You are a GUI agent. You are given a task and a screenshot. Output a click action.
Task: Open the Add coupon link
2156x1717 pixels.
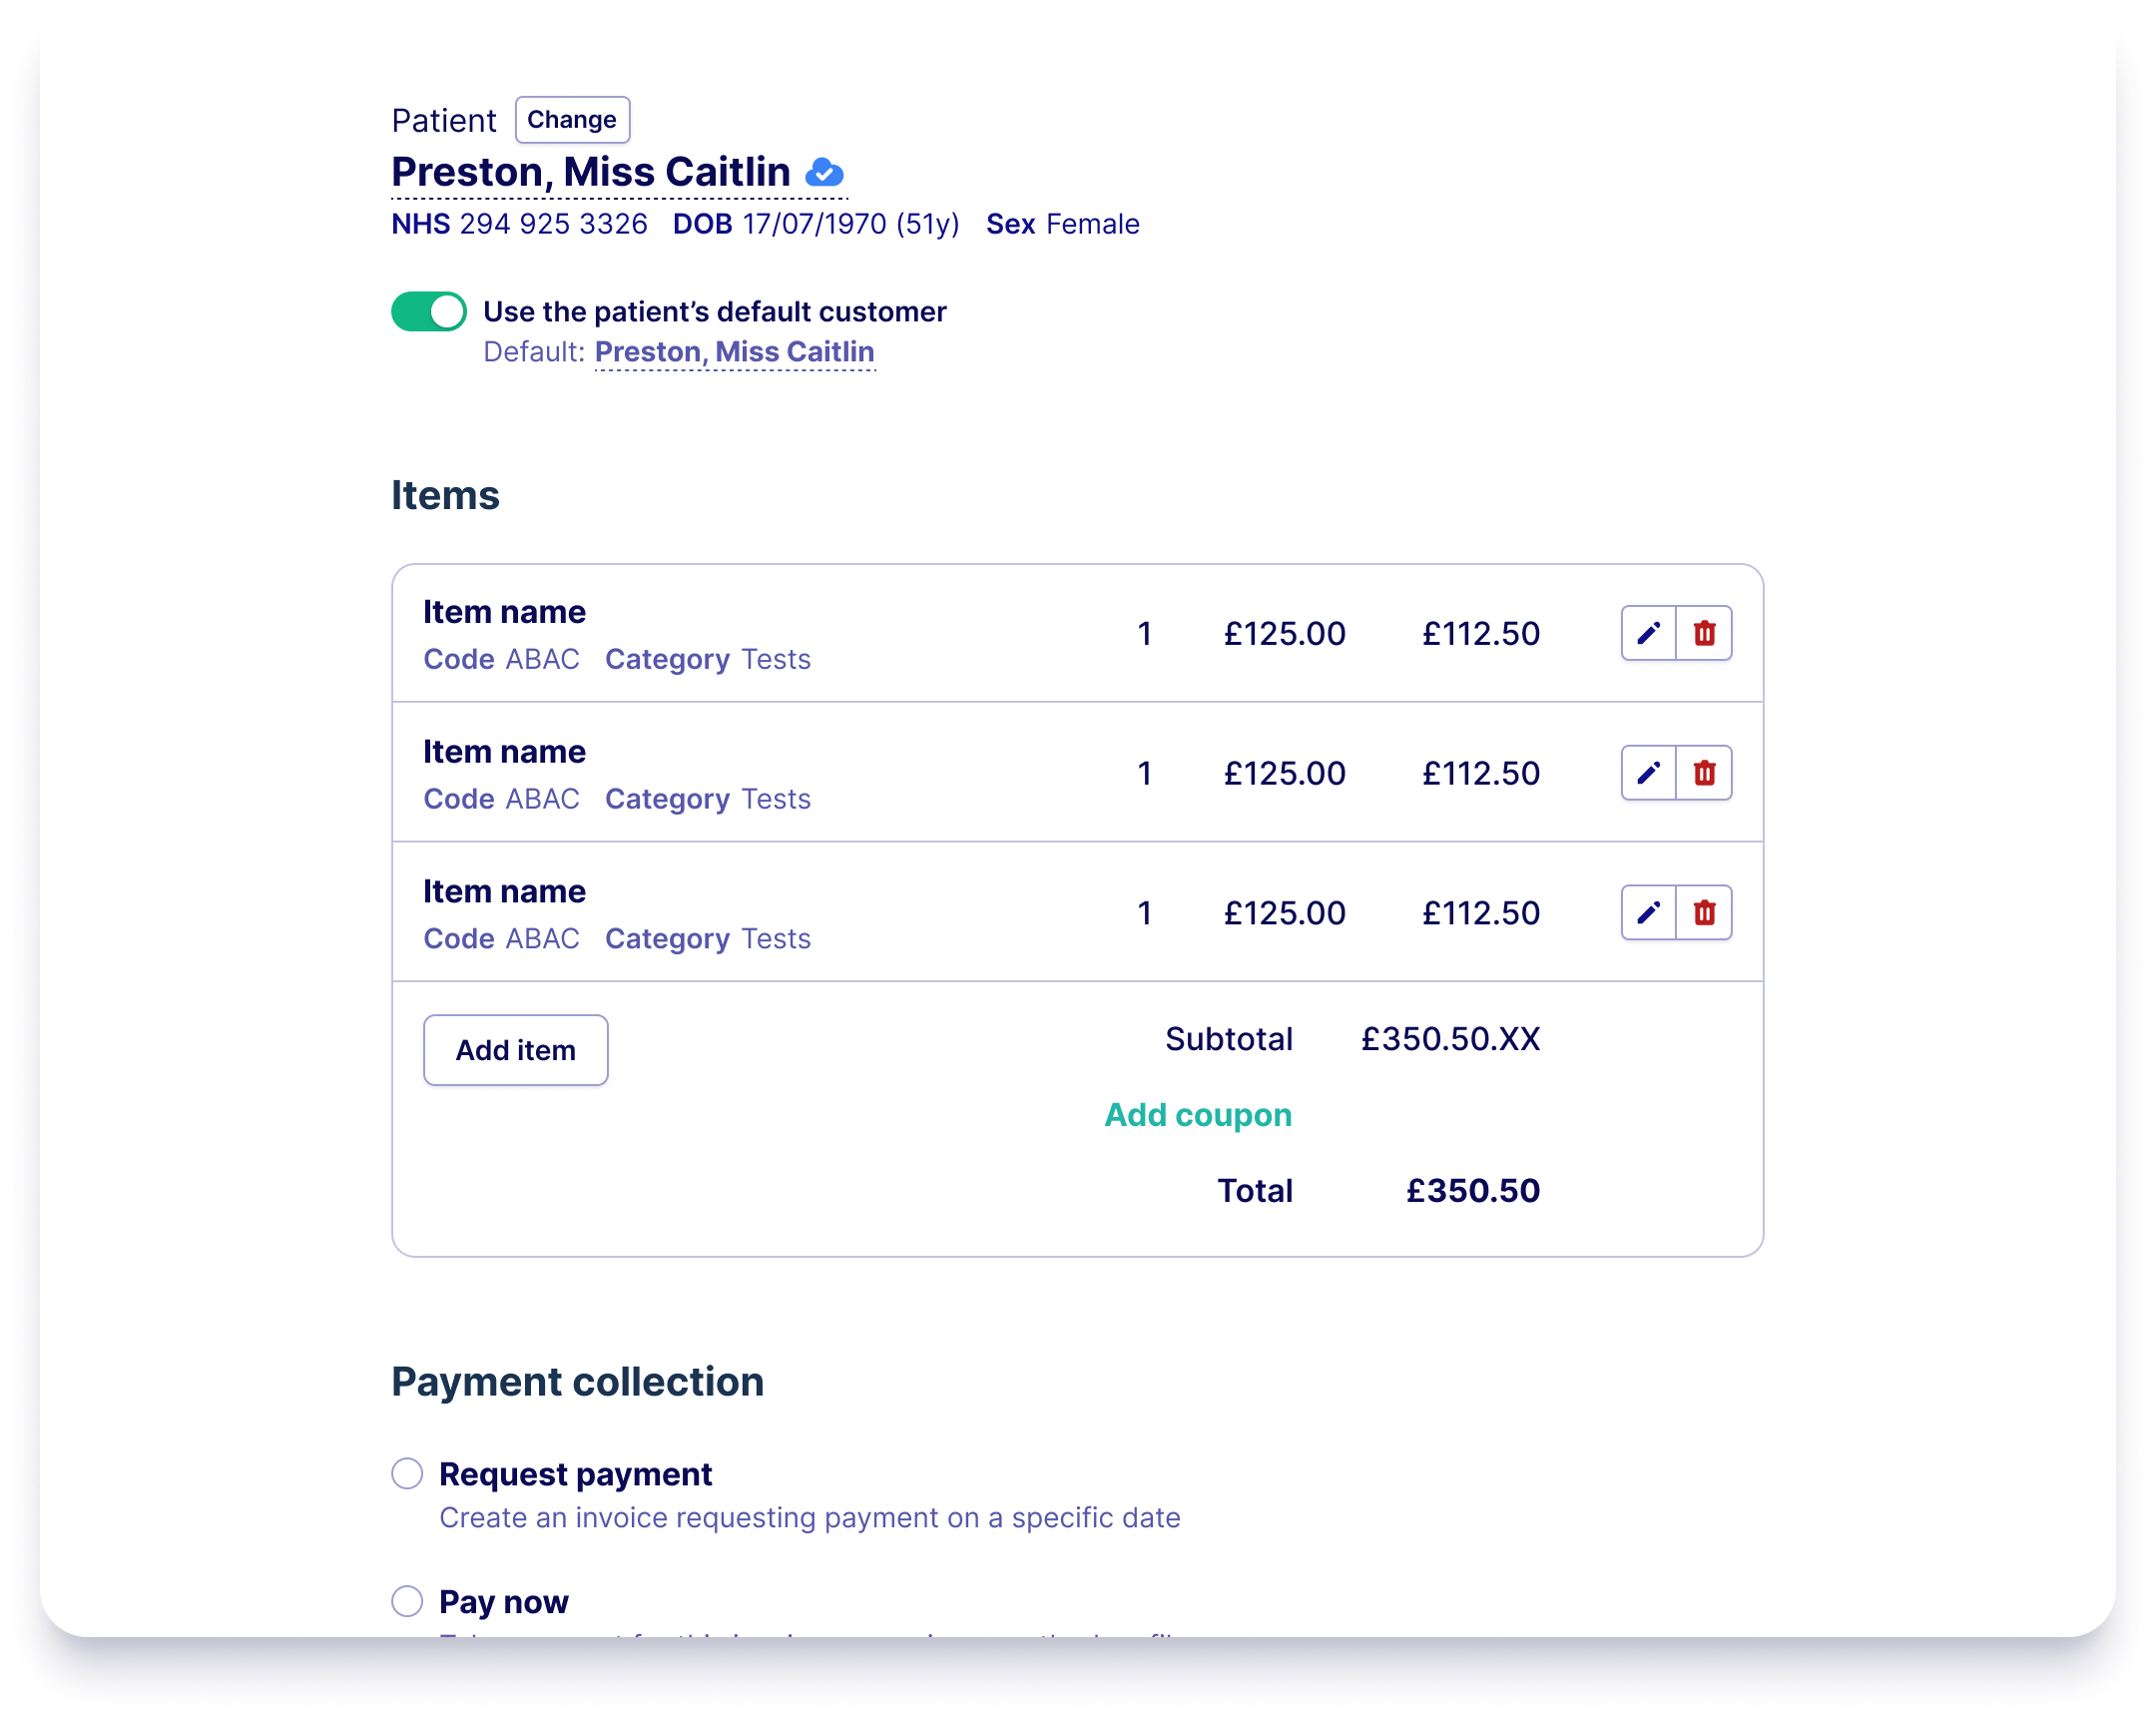1197,1114
